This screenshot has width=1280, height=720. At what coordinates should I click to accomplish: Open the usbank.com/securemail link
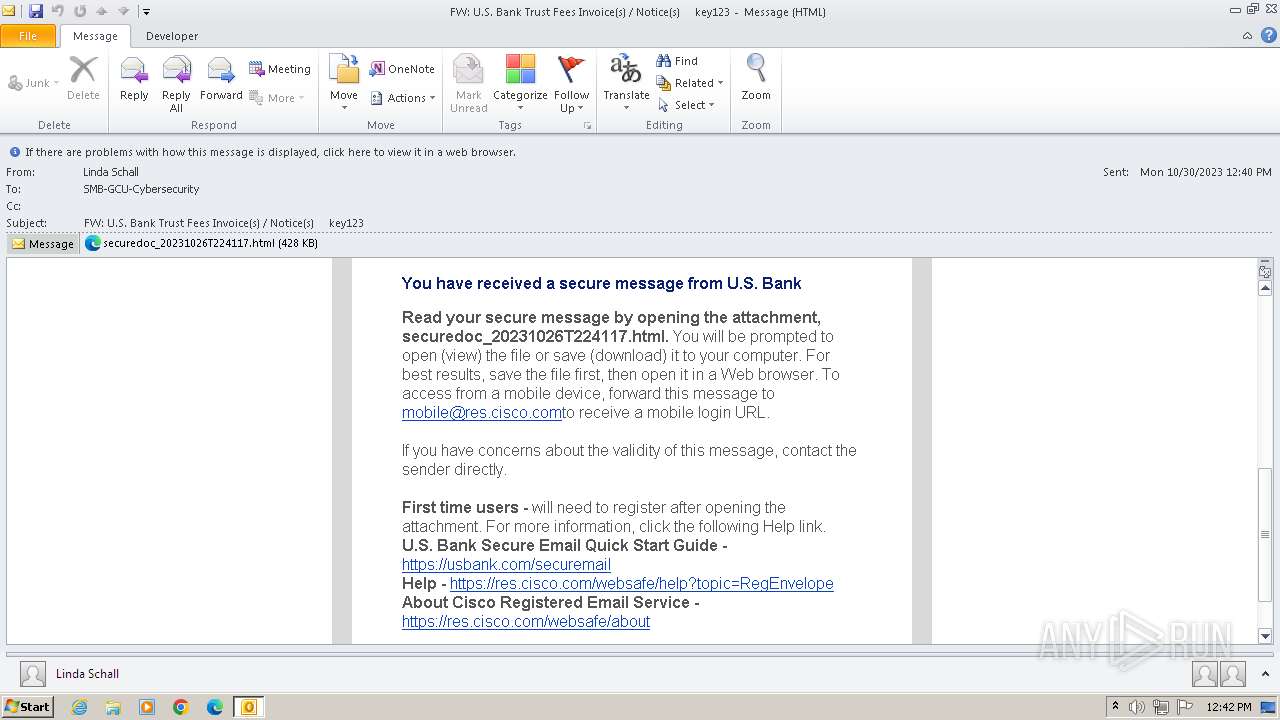pos(506,565)
